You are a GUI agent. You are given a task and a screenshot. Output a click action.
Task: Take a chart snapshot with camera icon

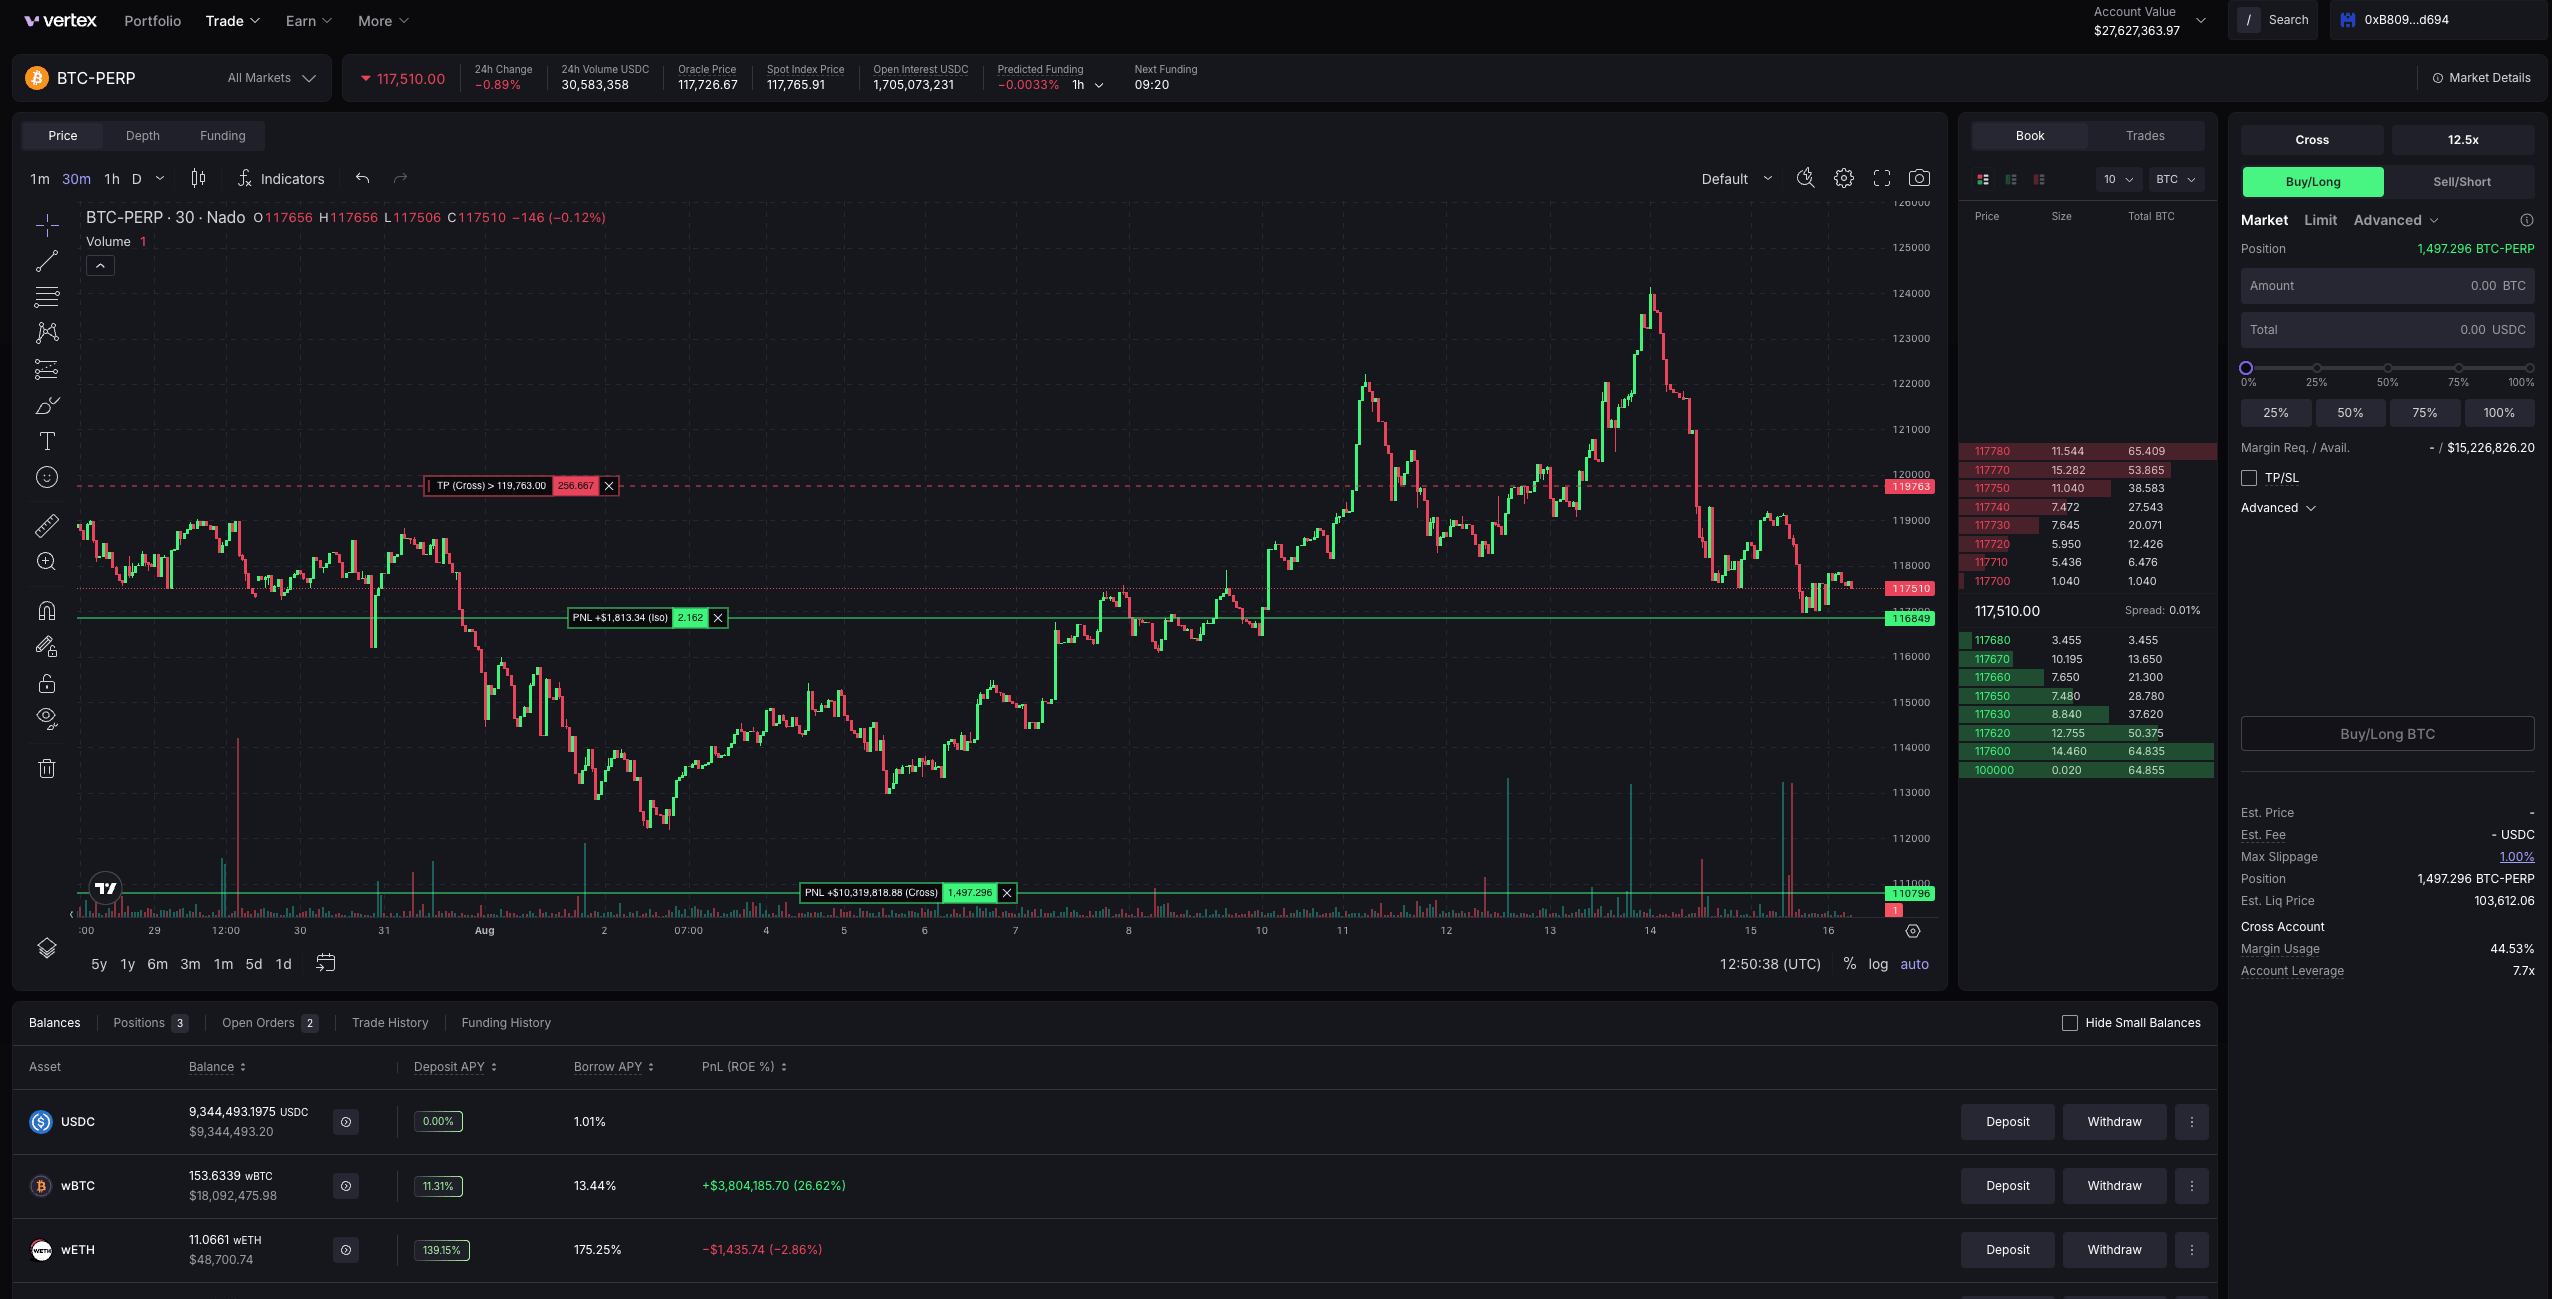point(1919,178)
